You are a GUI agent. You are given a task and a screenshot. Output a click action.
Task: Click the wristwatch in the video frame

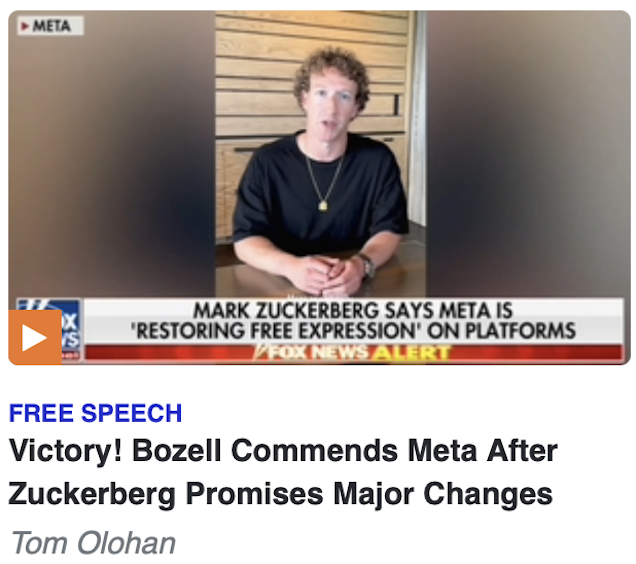point(367,265)
